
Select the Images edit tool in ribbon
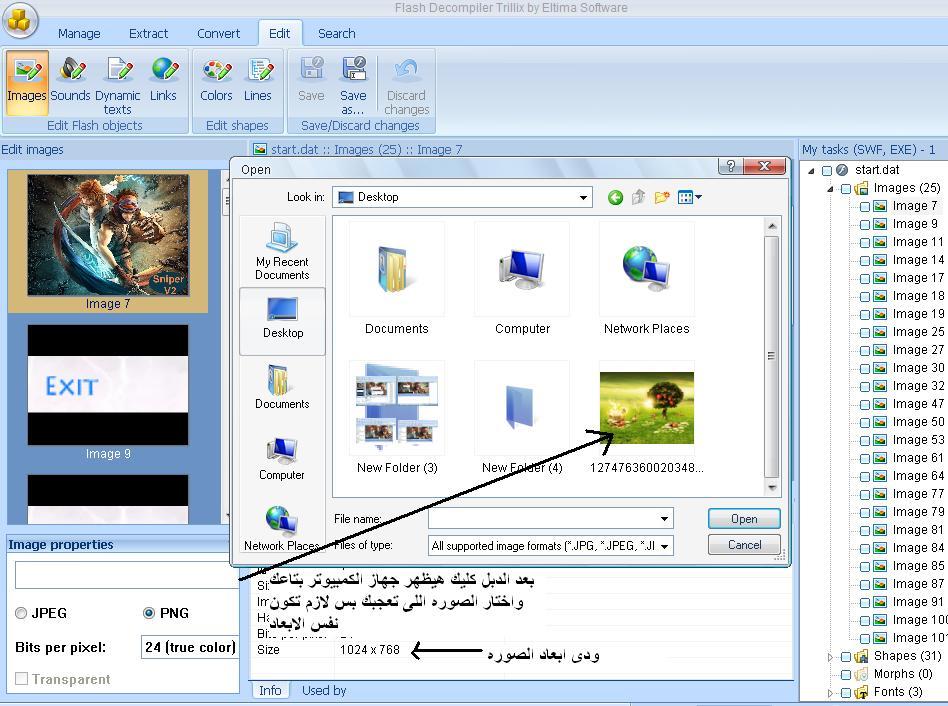[x=27, y=82]
